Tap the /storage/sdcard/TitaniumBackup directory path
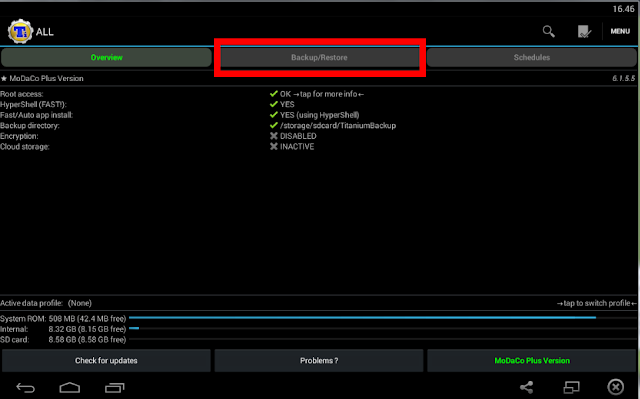Image resolution: width=640 pixels, height=399 pixels. point(338,126)
